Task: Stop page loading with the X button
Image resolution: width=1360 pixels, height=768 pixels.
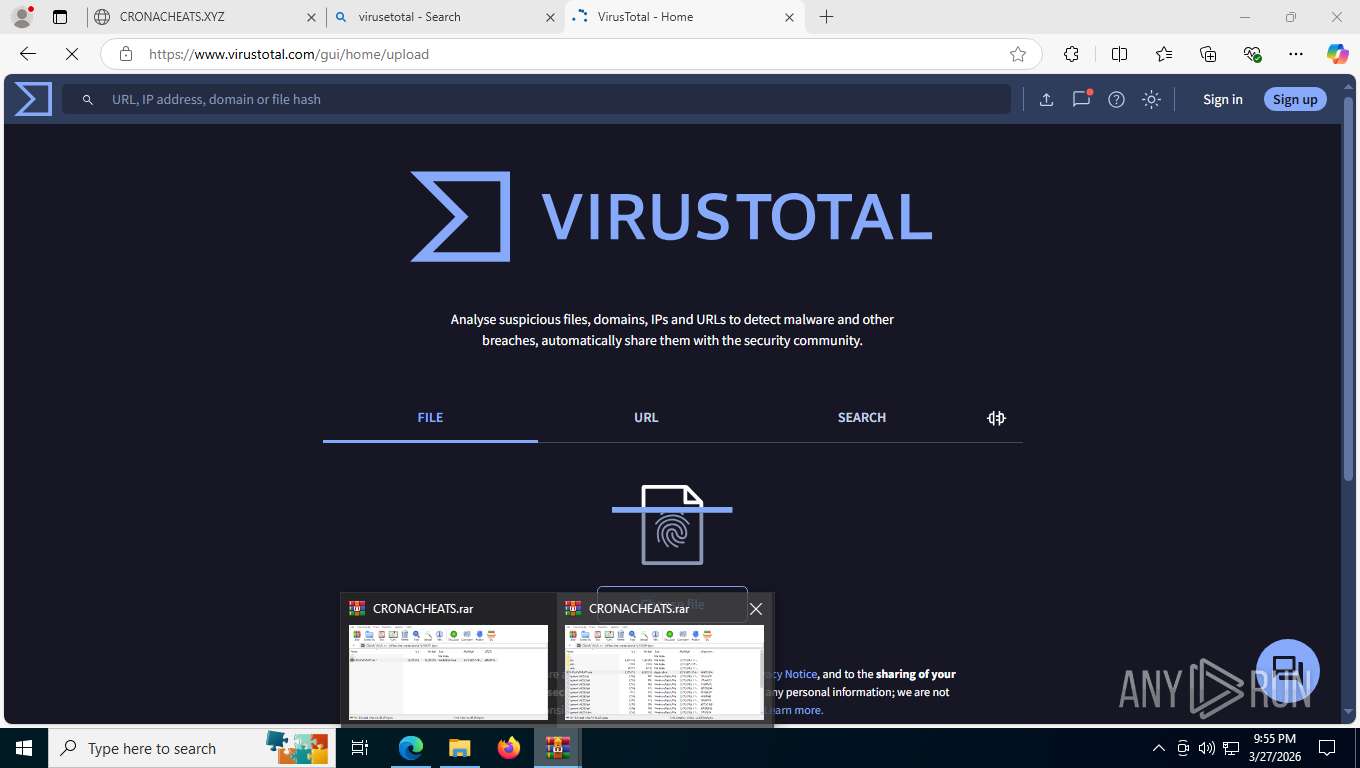Action: (72, 54)
